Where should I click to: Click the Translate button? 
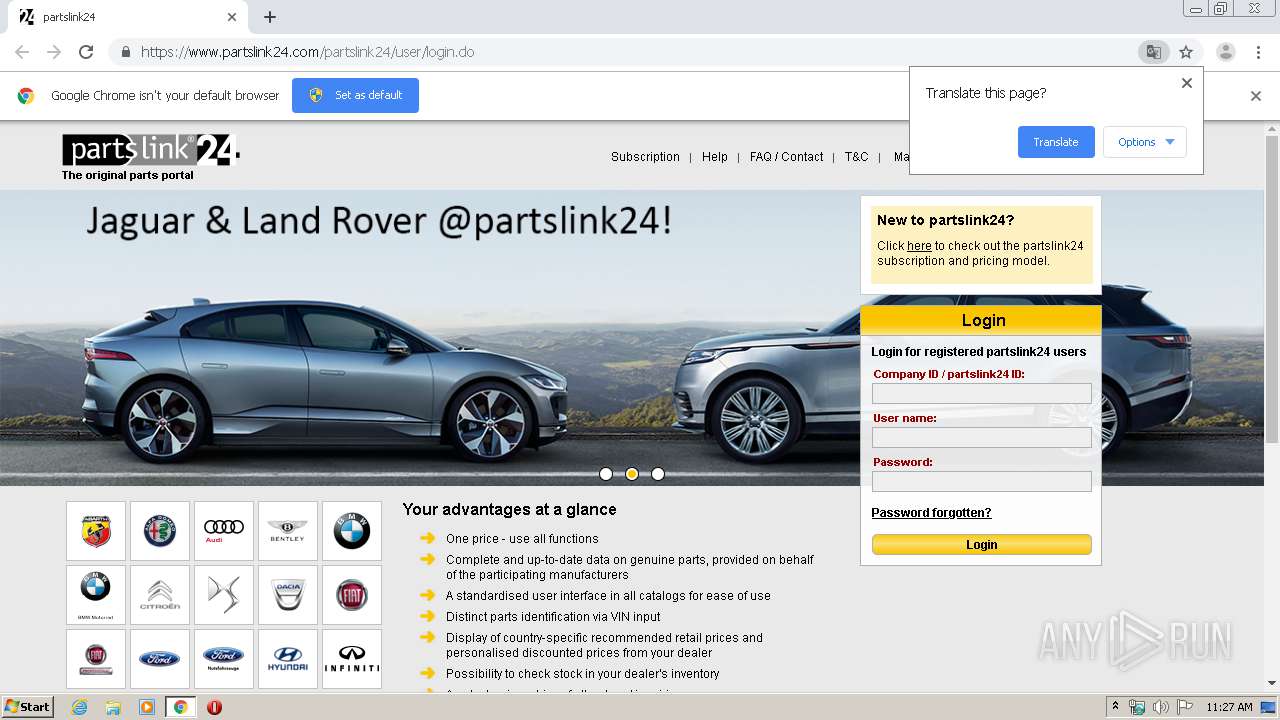point(1056,142)
